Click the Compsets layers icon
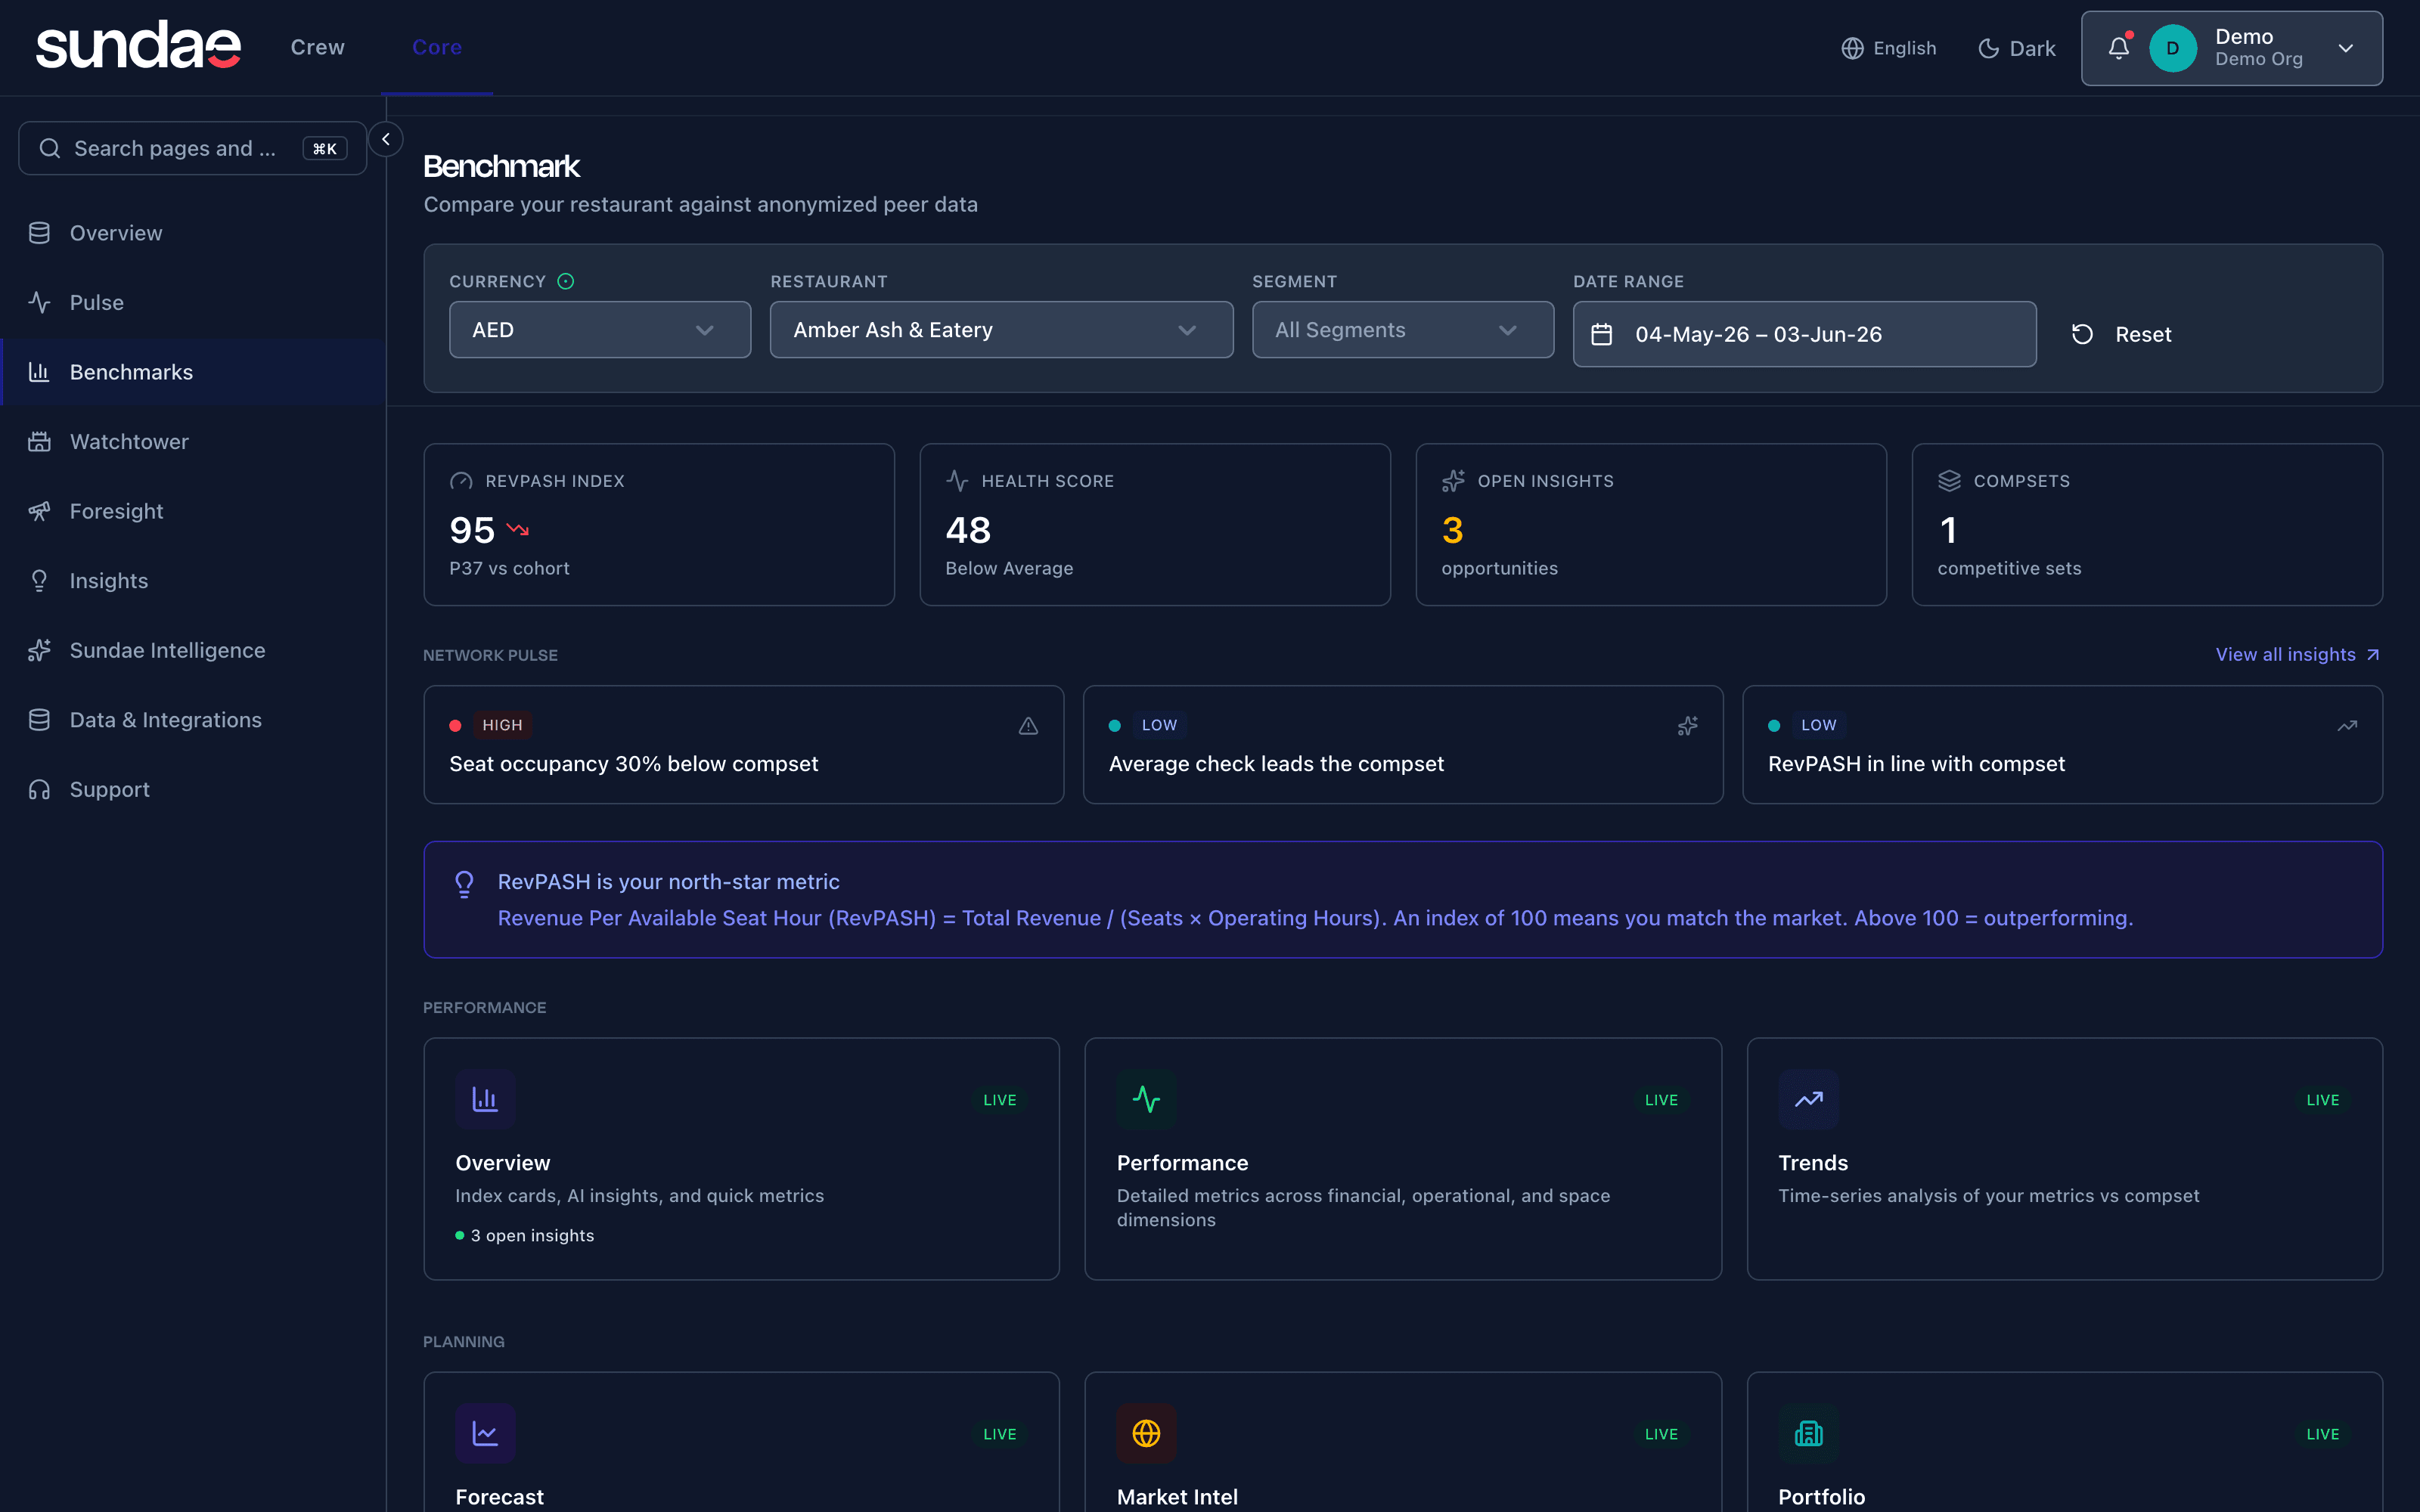The width and height of the screenshot is (2420, 1512). pyautogui.click(x=1949, y=481)
